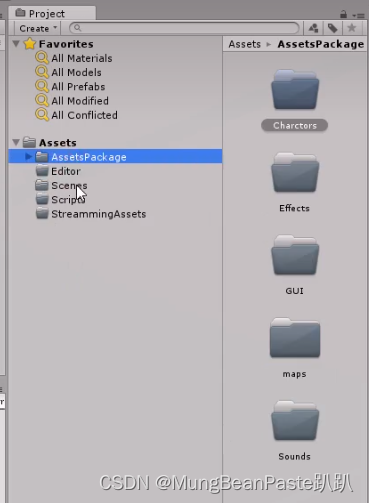Go to Assets in the breadcrumb
Image resolution: width=369 pixels, height=503 pixels.
(244, 44)
